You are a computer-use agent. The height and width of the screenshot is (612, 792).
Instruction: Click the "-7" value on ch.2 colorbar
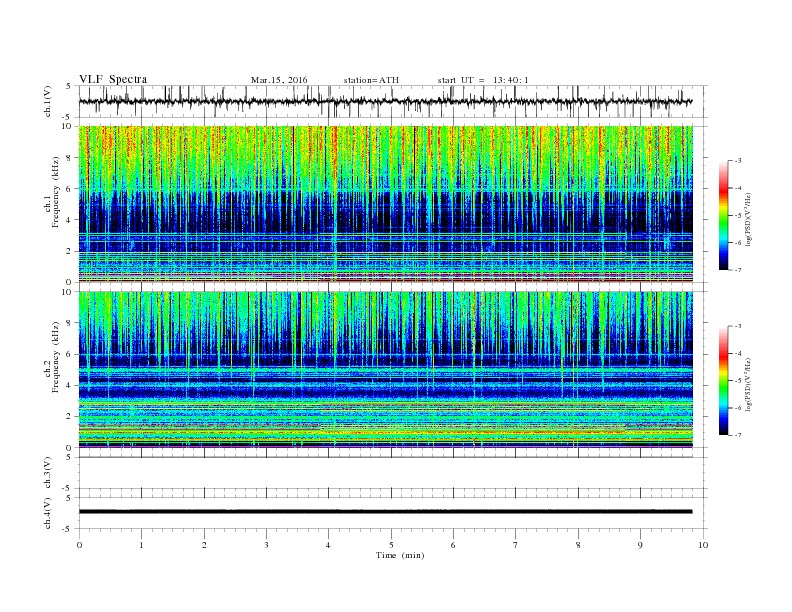pos(738,435)
